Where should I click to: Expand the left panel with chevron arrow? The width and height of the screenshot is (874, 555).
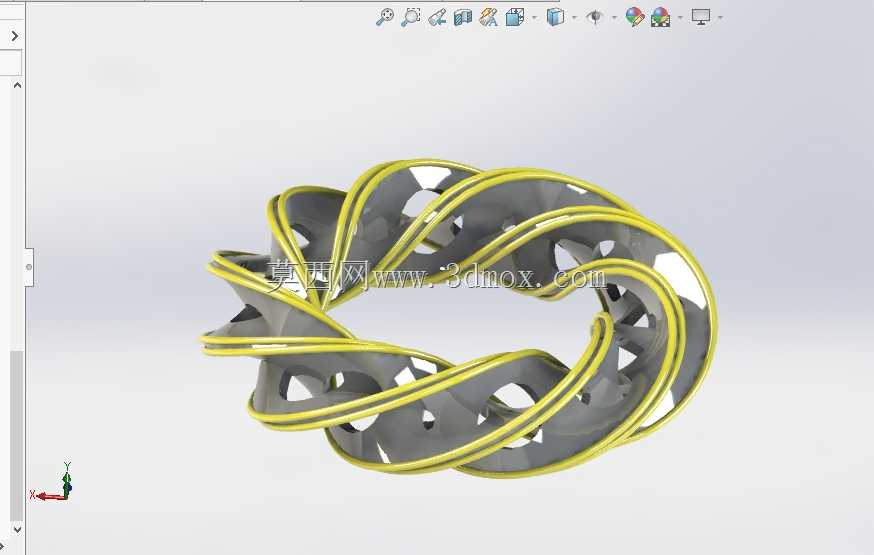pyautogui.click(x=15, y=36)
